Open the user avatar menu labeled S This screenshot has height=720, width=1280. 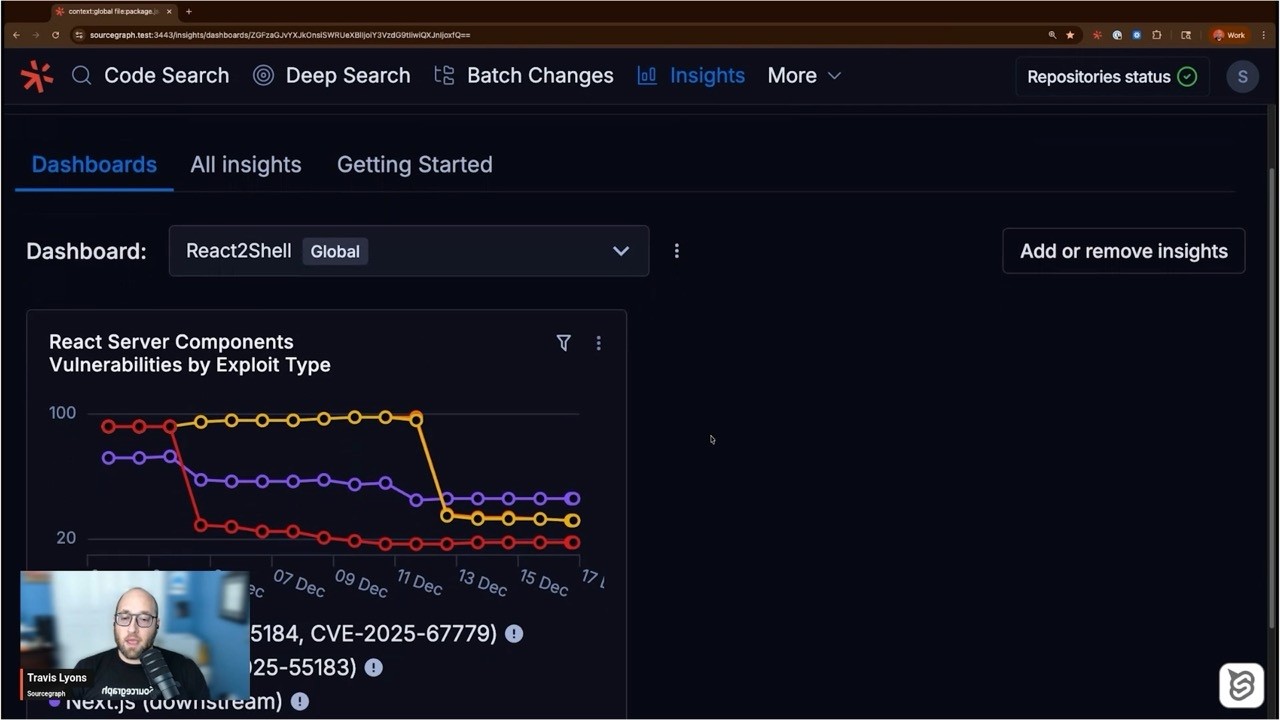coord(1242,77)
